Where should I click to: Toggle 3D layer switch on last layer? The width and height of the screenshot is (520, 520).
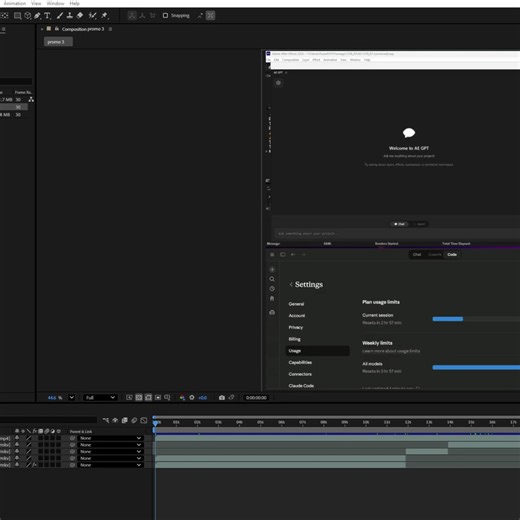click(58, 465)
